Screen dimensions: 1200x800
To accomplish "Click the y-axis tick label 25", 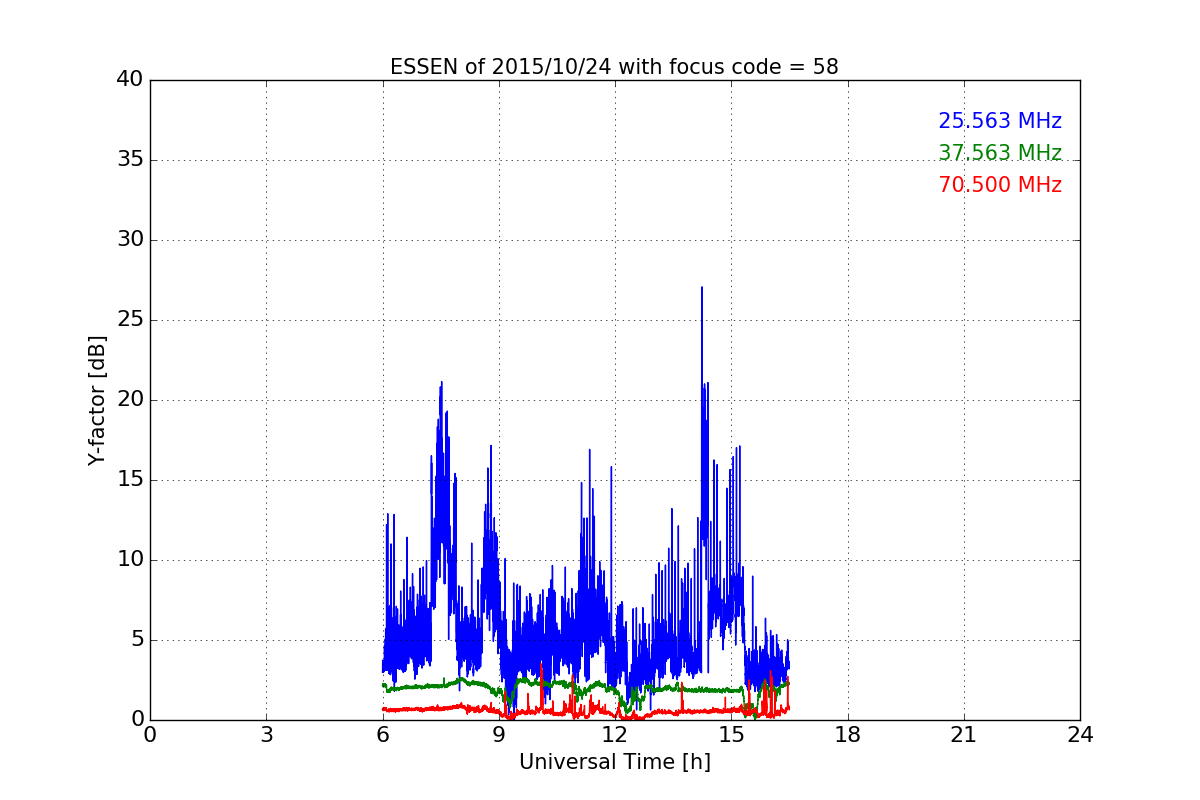I will 130,320.
